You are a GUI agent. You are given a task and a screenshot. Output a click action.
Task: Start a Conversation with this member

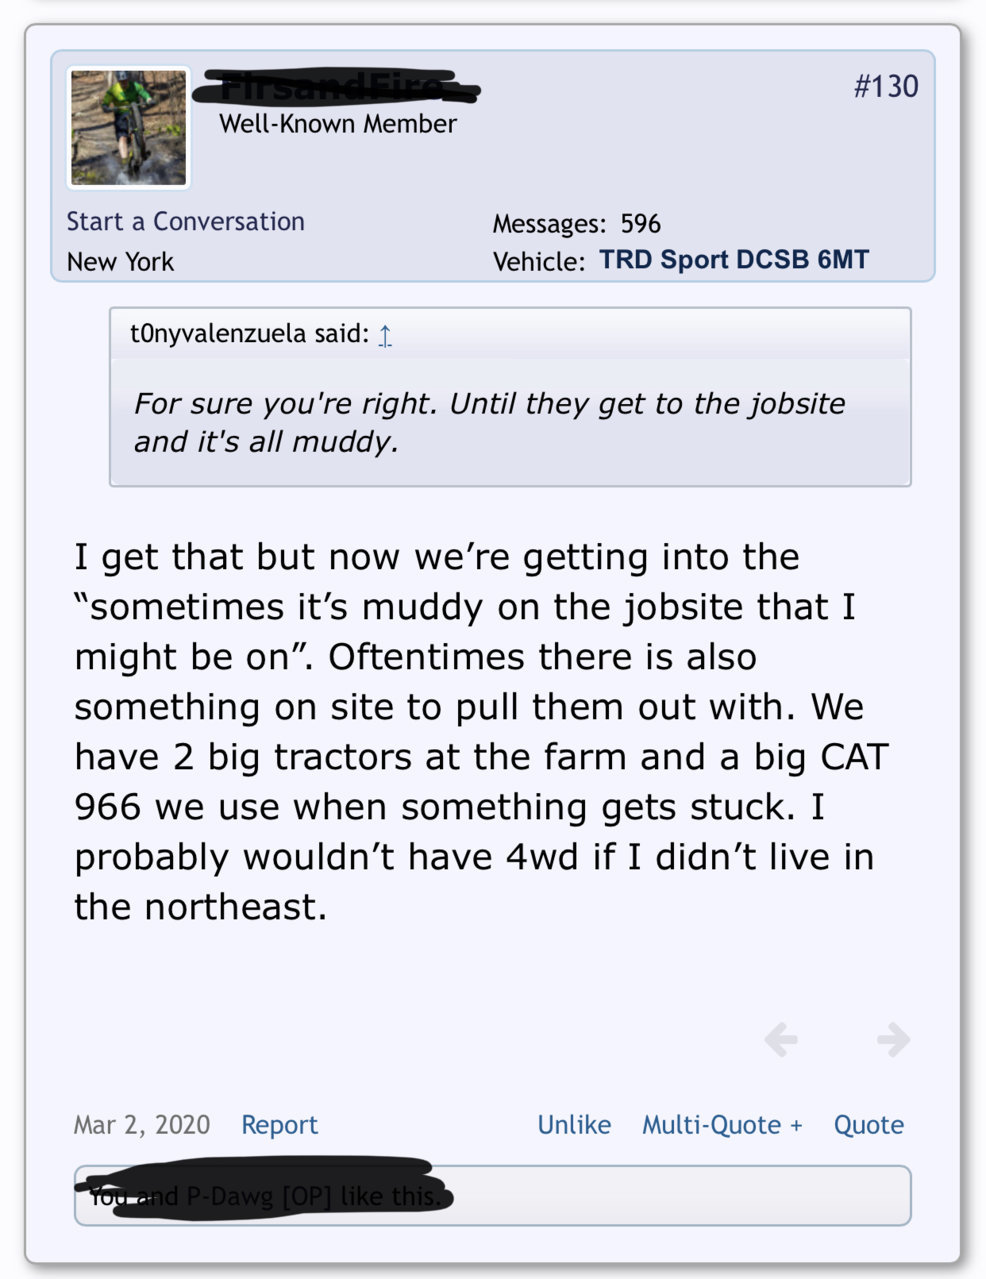(186, 221)
